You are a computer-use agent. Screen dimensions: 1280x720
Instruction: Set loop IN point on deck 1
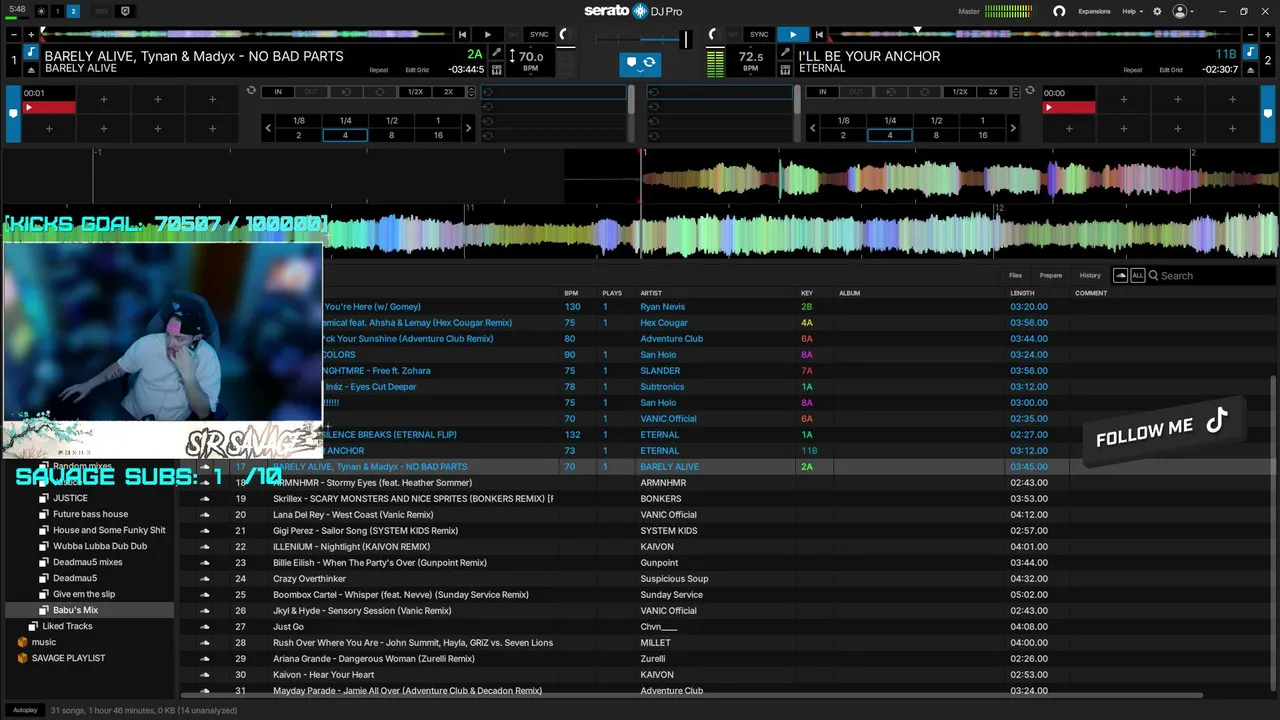coord(278,92)
